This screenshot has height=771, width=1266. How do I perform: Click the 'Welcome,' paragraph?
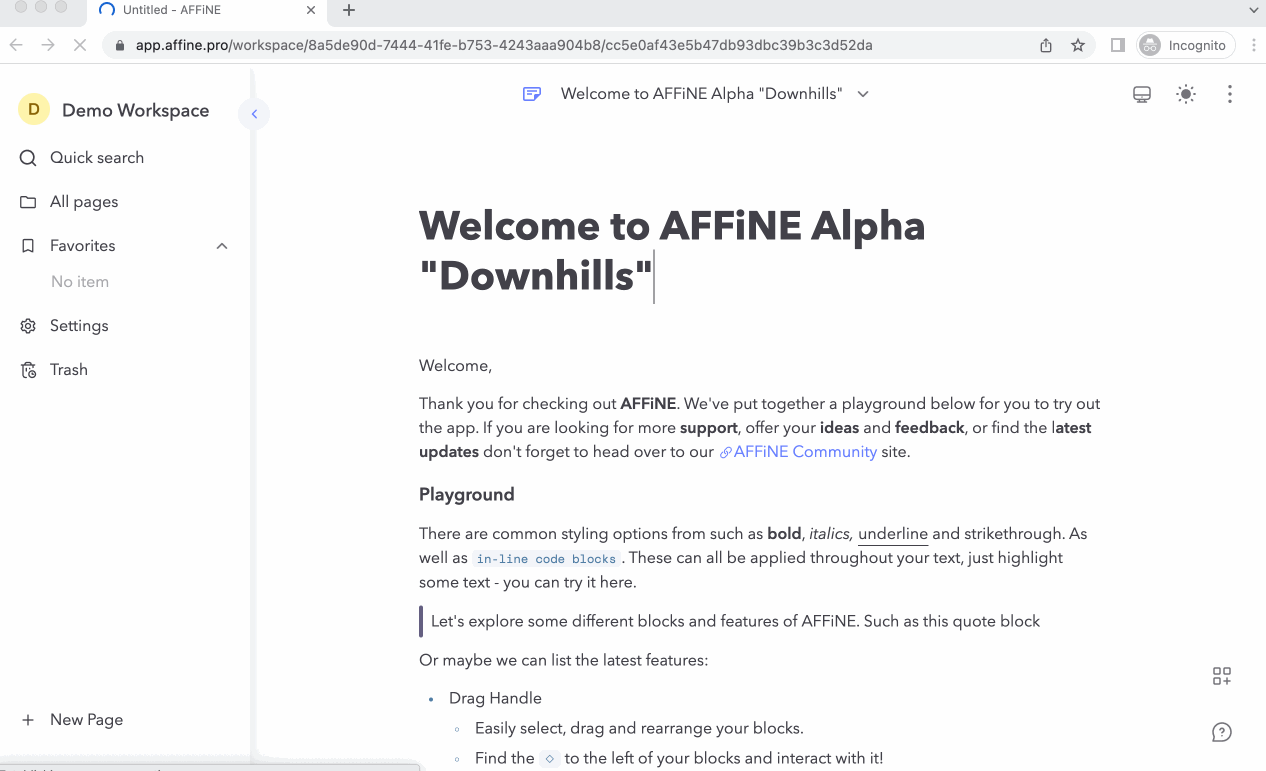[x=456, y=366]
